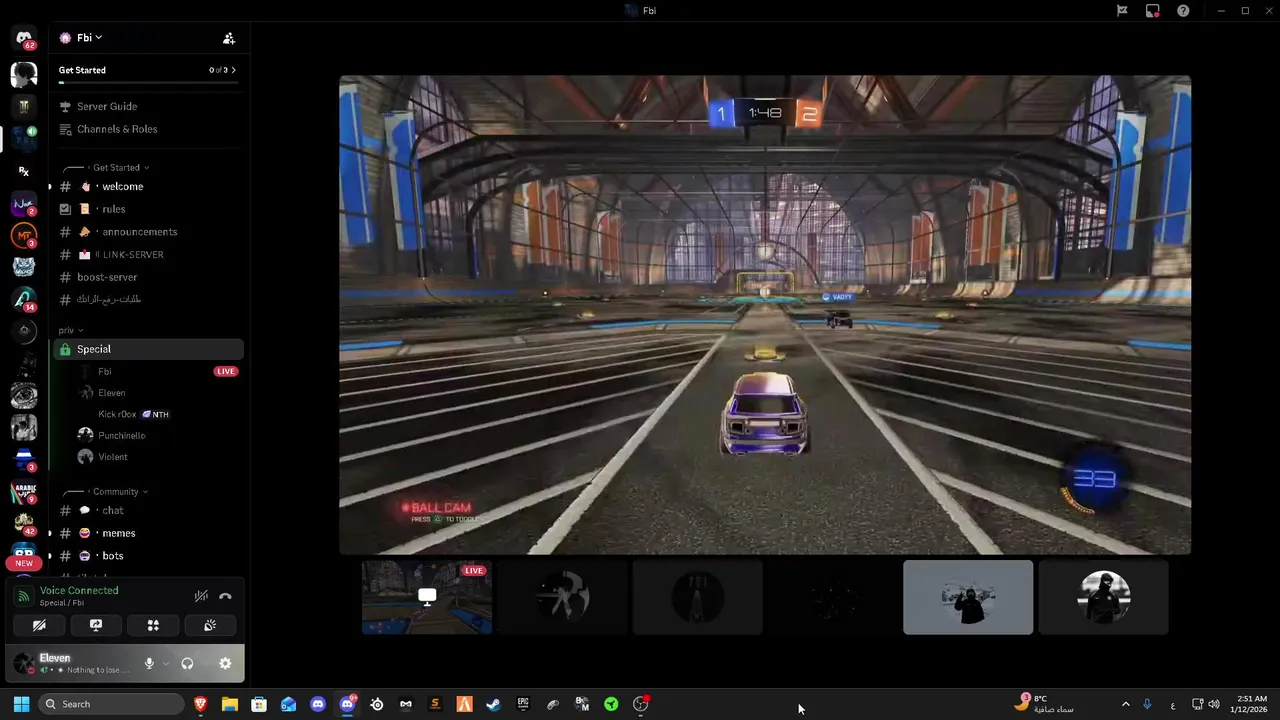Image resolution: width=1280 pixels, height=720 pixels.
Task: Open activities launcher icon in voice panel
Action: click(x=153, y=625)
